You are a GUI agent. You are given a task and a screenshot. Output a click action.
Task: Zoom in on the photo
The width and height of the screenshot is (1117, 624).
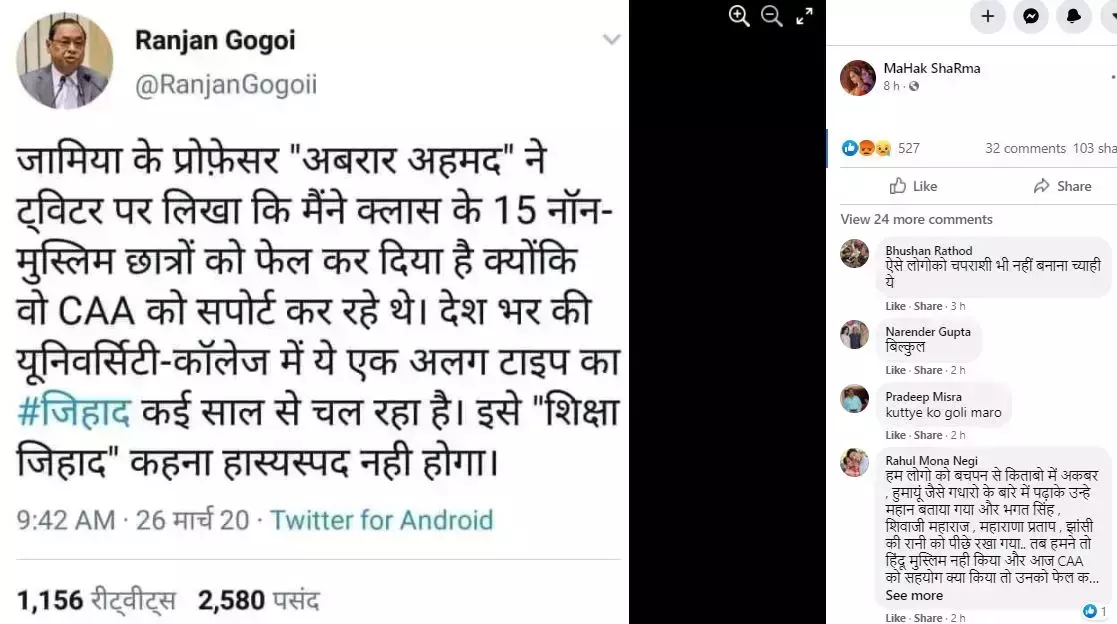[739, 16]
